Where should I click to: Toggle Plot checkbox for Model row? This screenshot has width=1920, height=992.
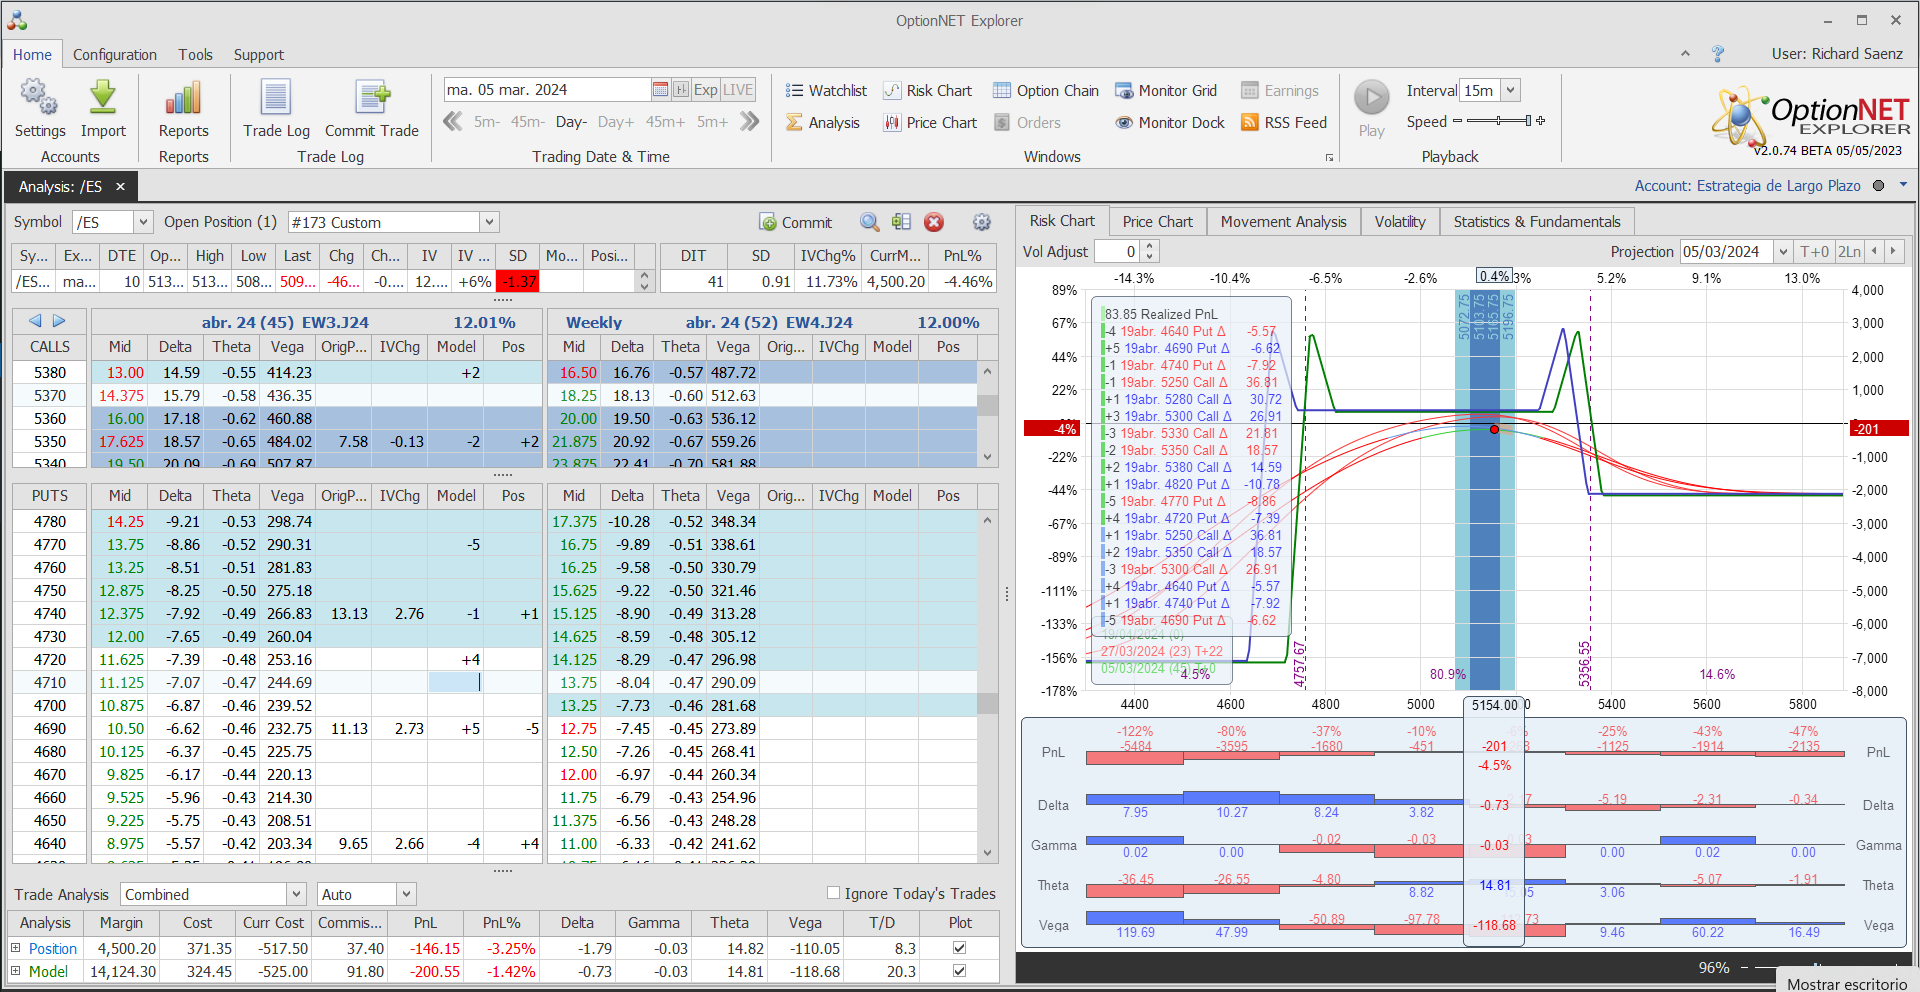(x=960, y=971)
